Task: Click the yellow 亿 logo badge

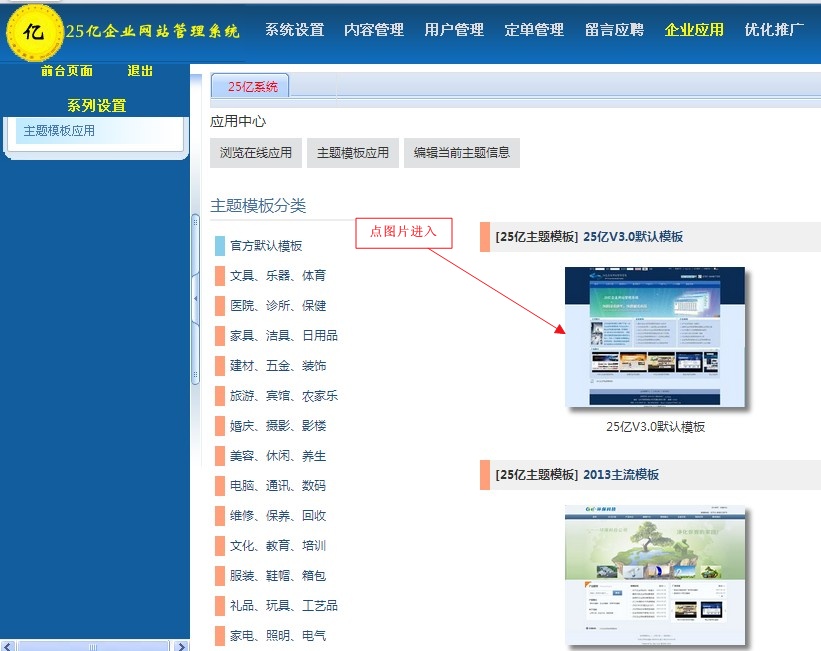Action: pyautogui.click(x=34, y=32)
